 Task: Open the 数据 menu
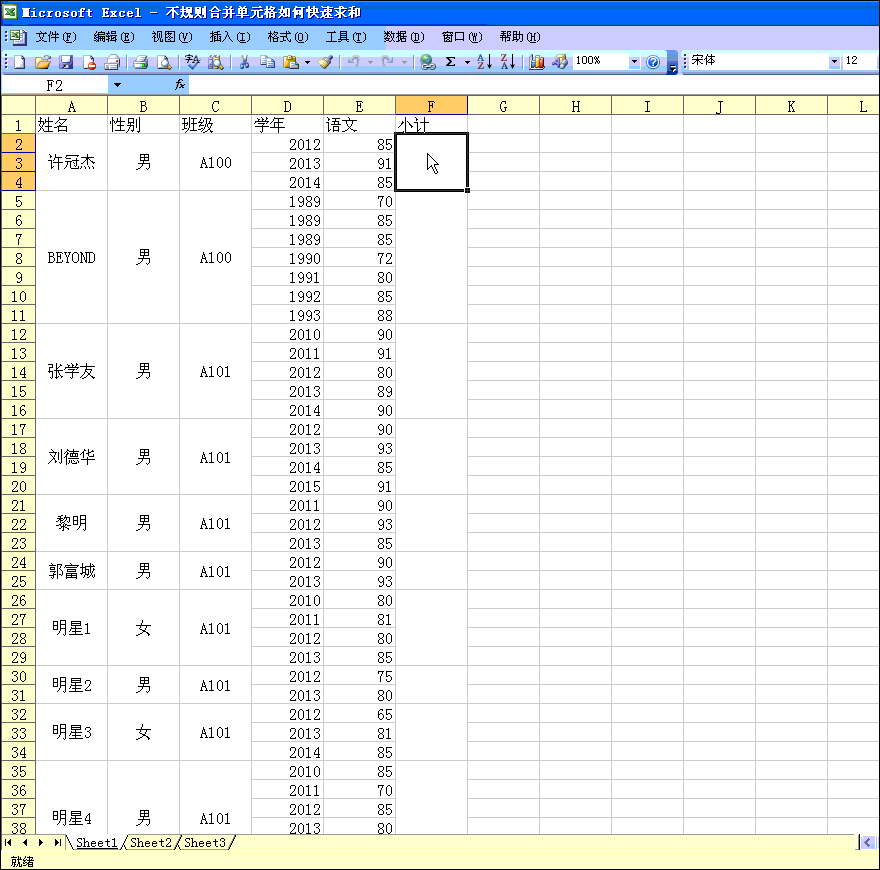point(403,37)
